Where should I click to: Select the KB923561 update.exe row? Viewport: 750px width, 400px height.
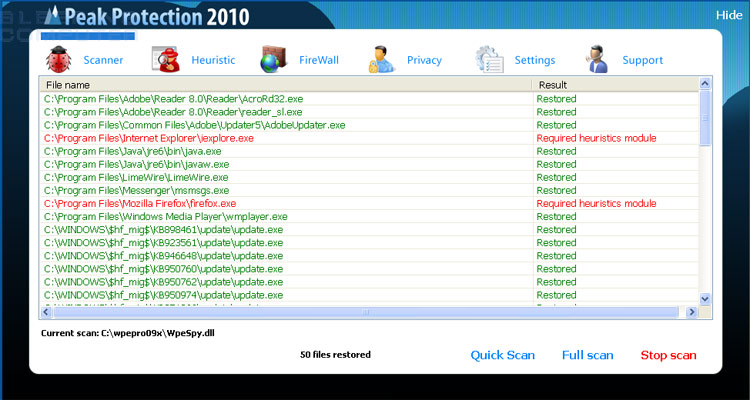pyautogui.click(x=369, y=243)
